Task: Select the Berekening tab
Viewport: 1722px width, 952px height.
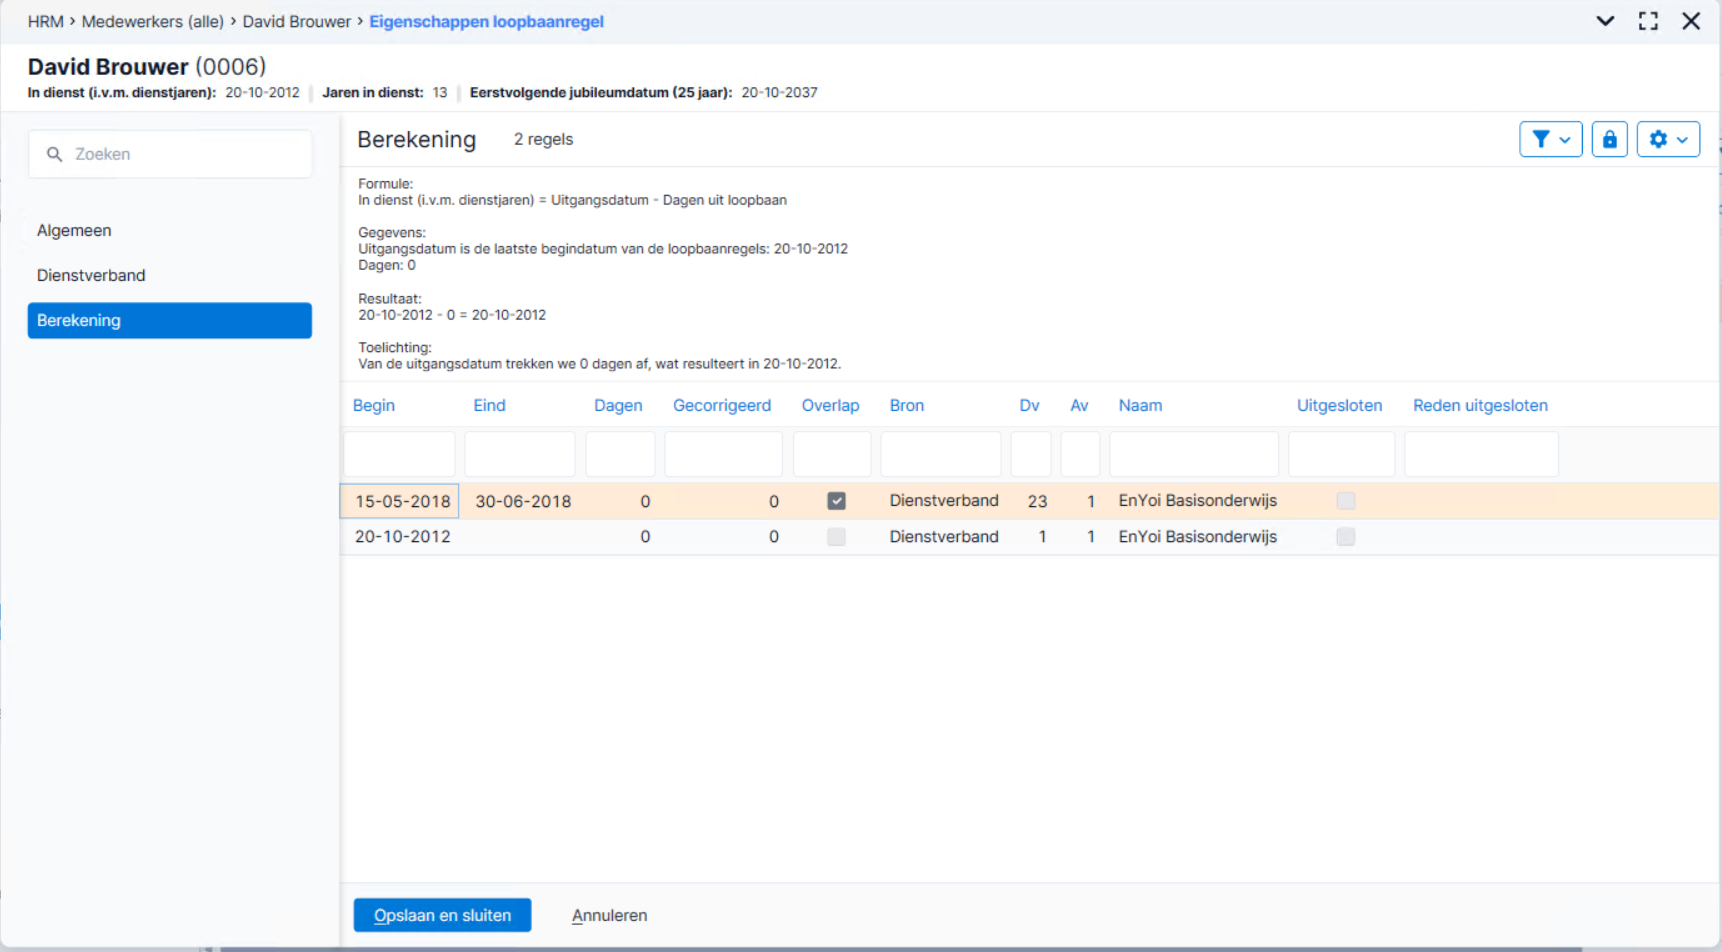Action: pos(169,321)
